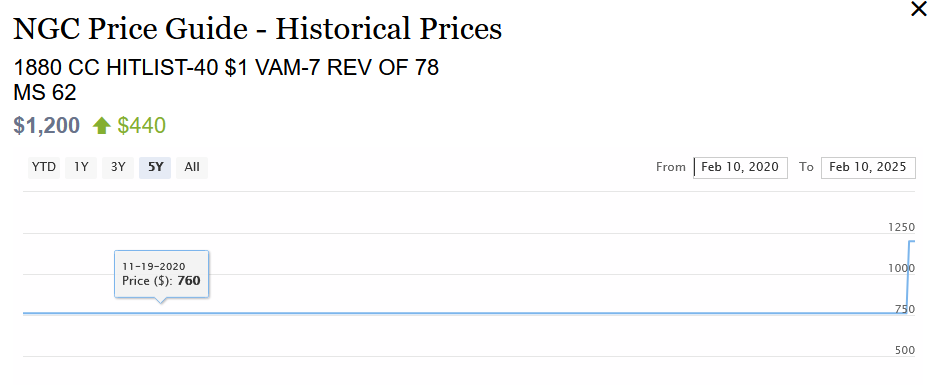Click the 1880 CC VAM-7 coin title
Viewport: 937px width, 385px height.
(226, 68)
